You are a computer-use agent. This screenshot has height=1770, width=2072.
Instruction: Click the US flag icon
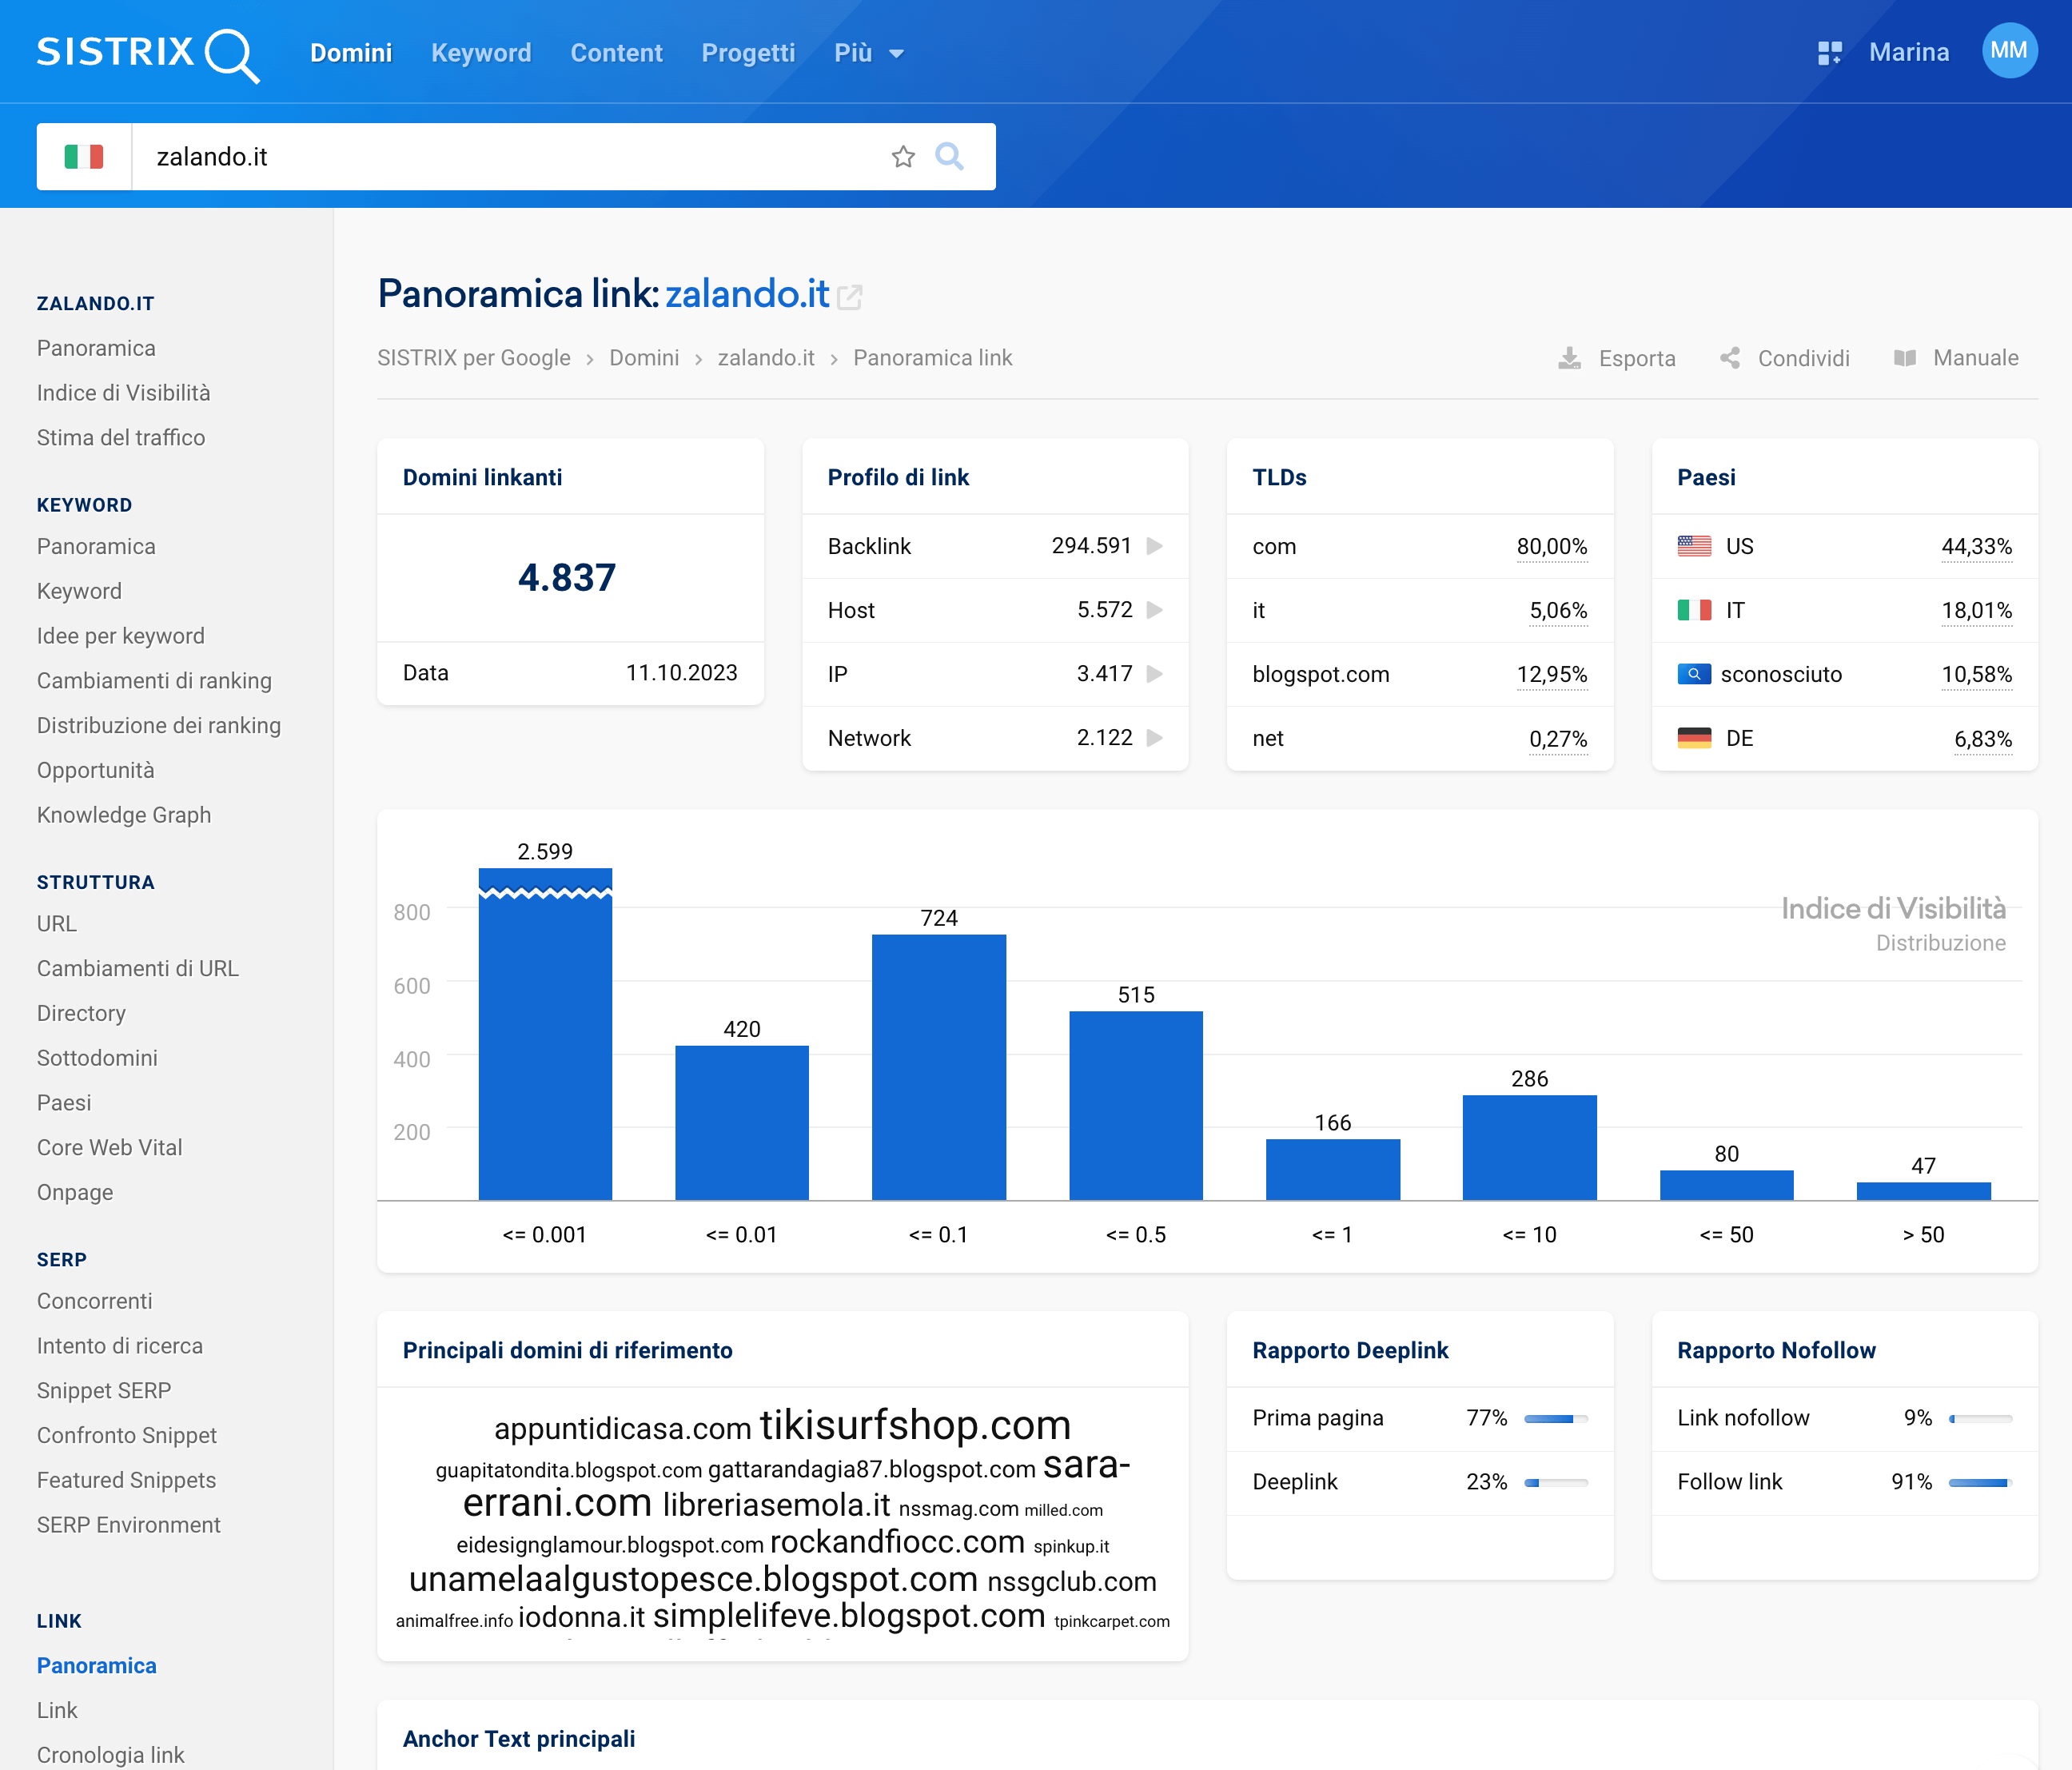[1694, 546]
